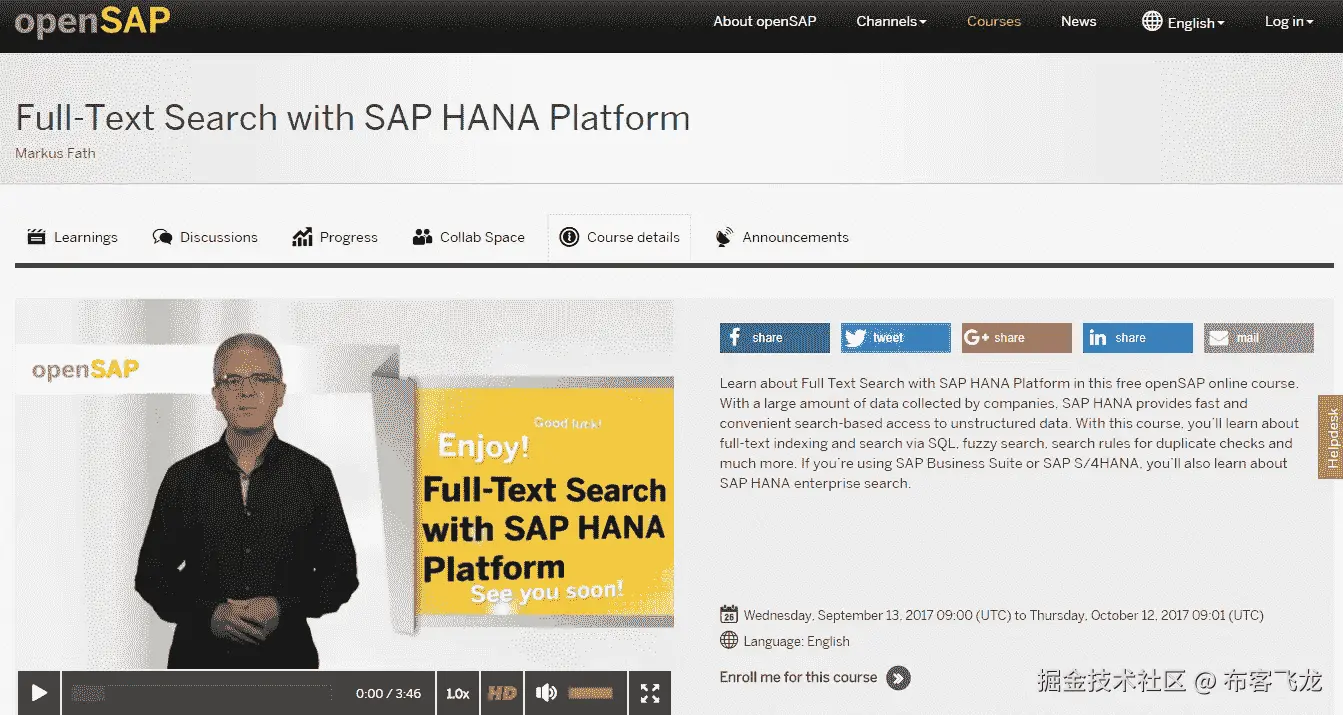Open the Announcements tab
The height and width of the screenshot is (715, 1343).
782,237
